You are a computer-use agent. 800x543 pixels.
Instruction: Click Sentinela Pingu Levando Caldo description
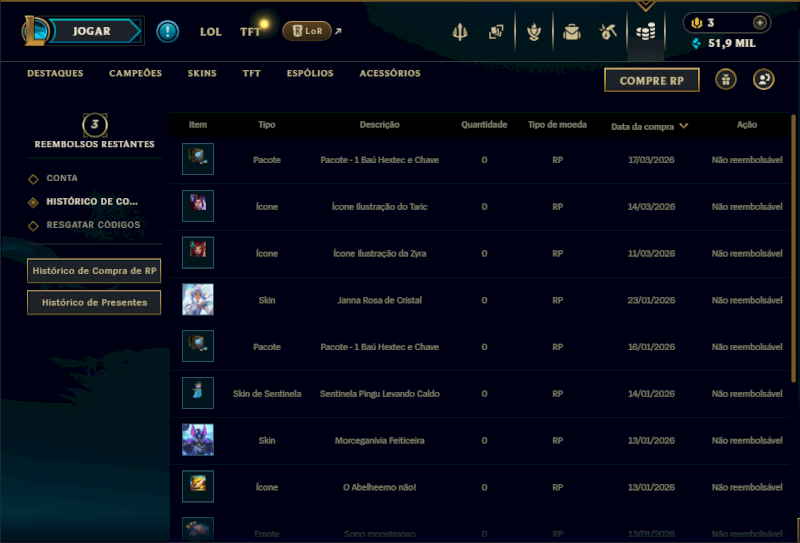click(x=380, y=394)
